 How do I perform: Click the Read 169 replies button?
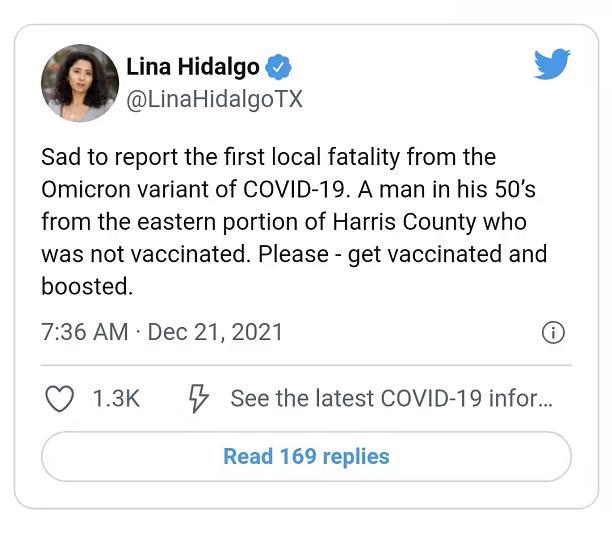tap(306, 457)
